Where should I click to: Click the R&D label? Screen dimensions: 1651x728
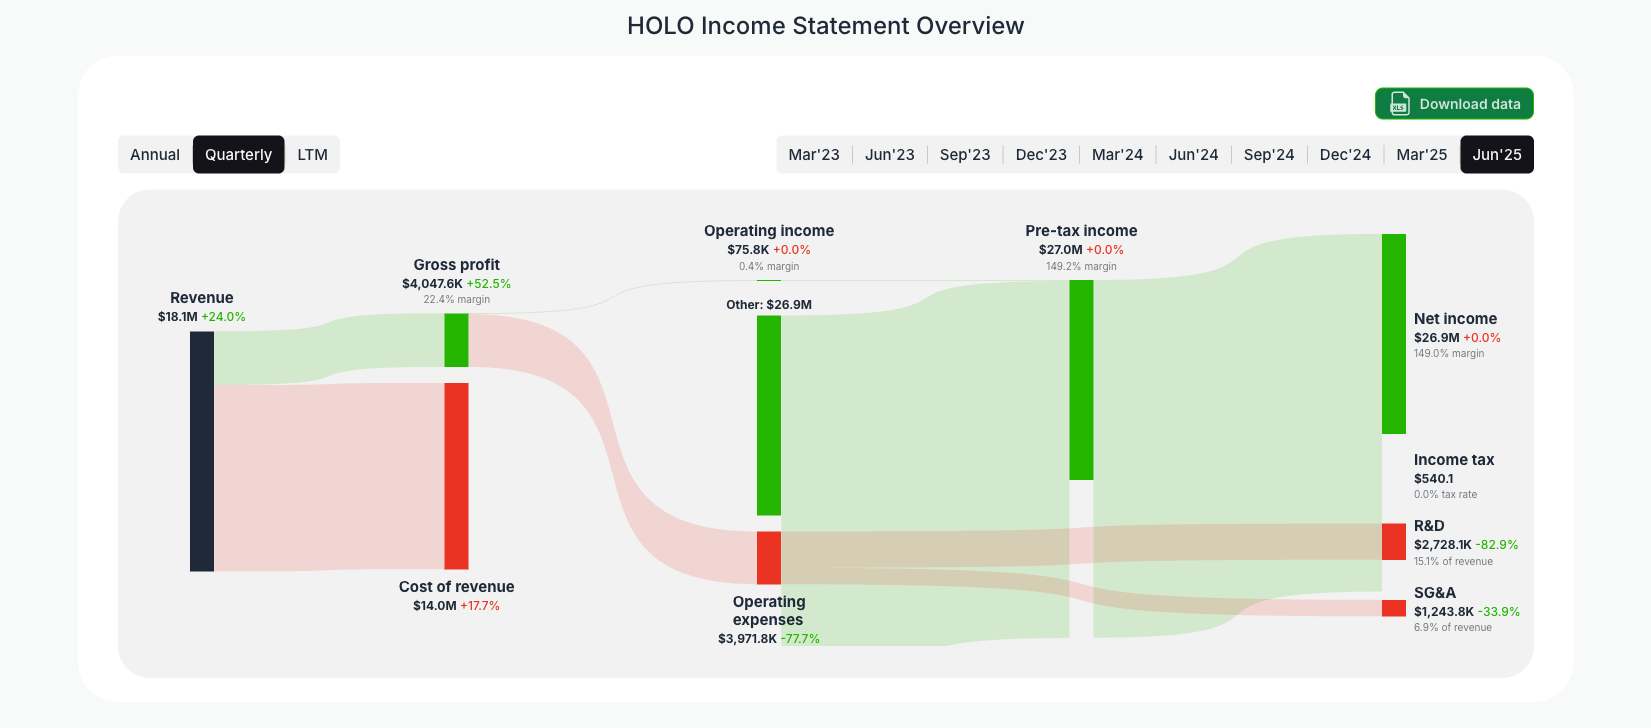(1429, 526)
